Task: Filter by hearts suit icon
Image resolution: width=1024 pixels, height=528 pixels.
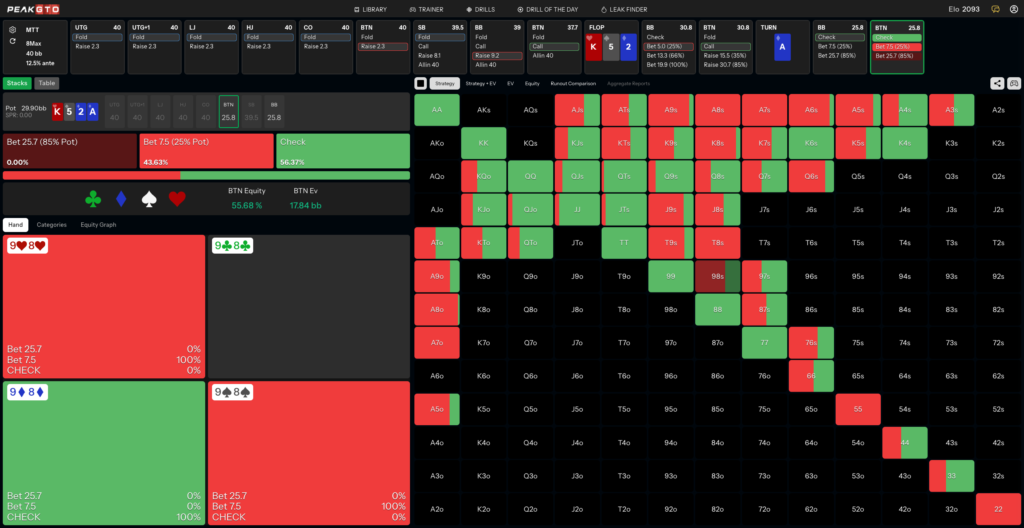Action: (x=178, y=199)
